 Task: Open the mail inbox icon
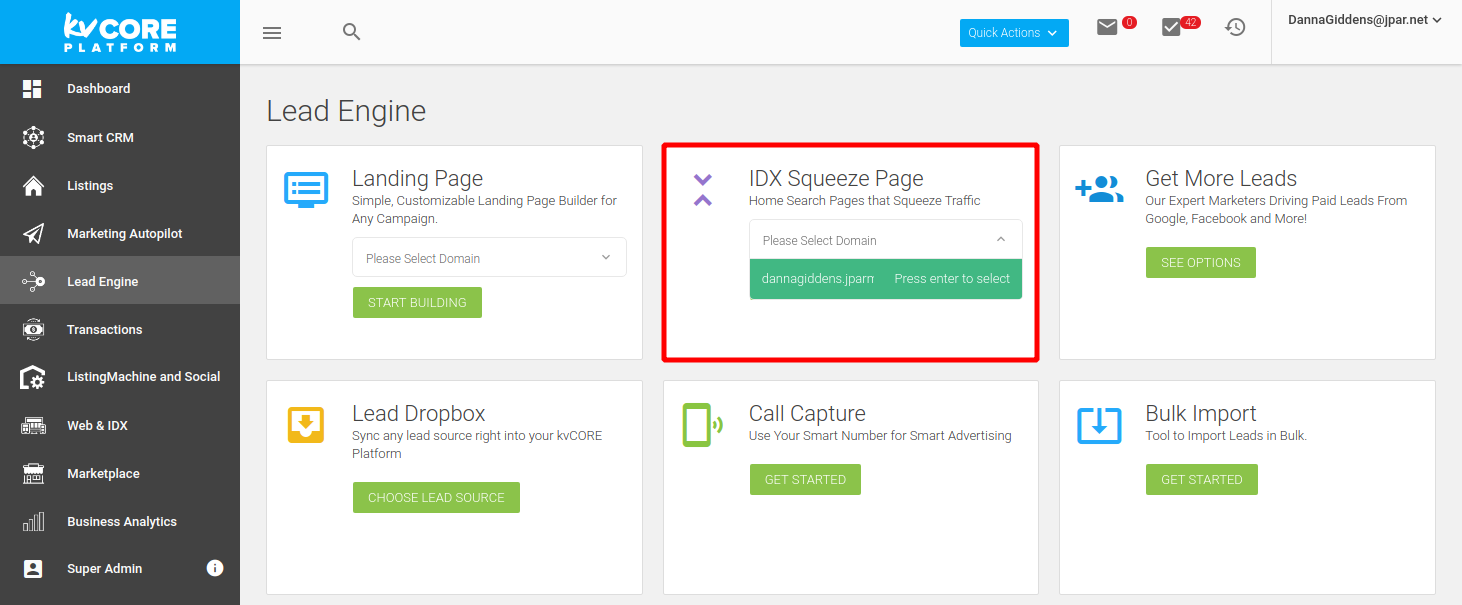pyautogui.click(x=1107, y=28)
